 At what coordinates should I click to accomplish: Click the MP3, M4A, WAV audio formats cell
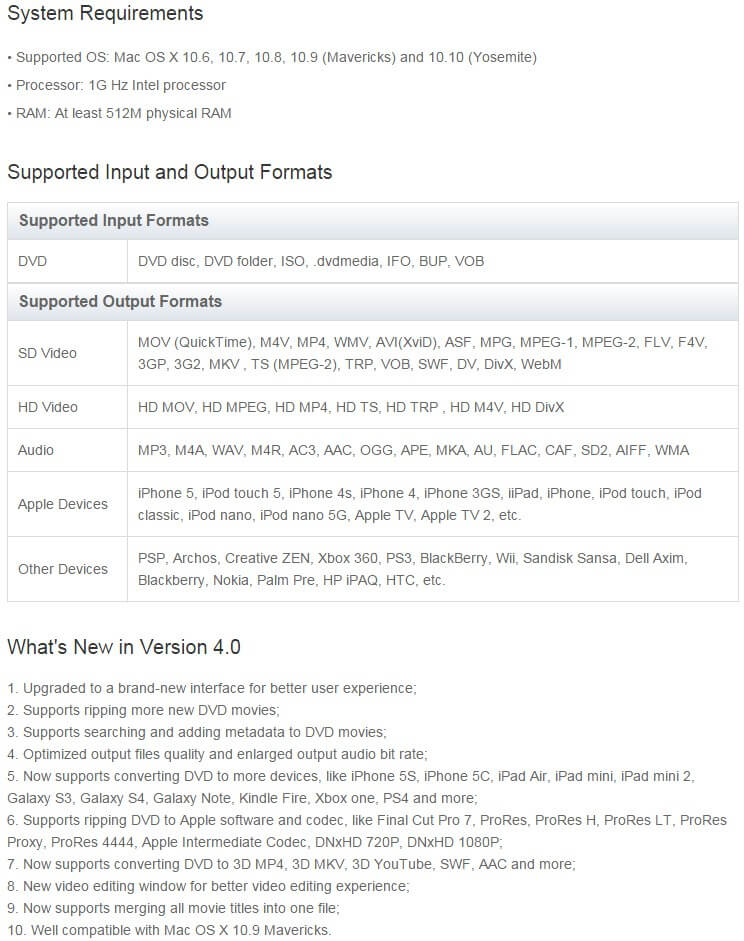coord(433,450)
